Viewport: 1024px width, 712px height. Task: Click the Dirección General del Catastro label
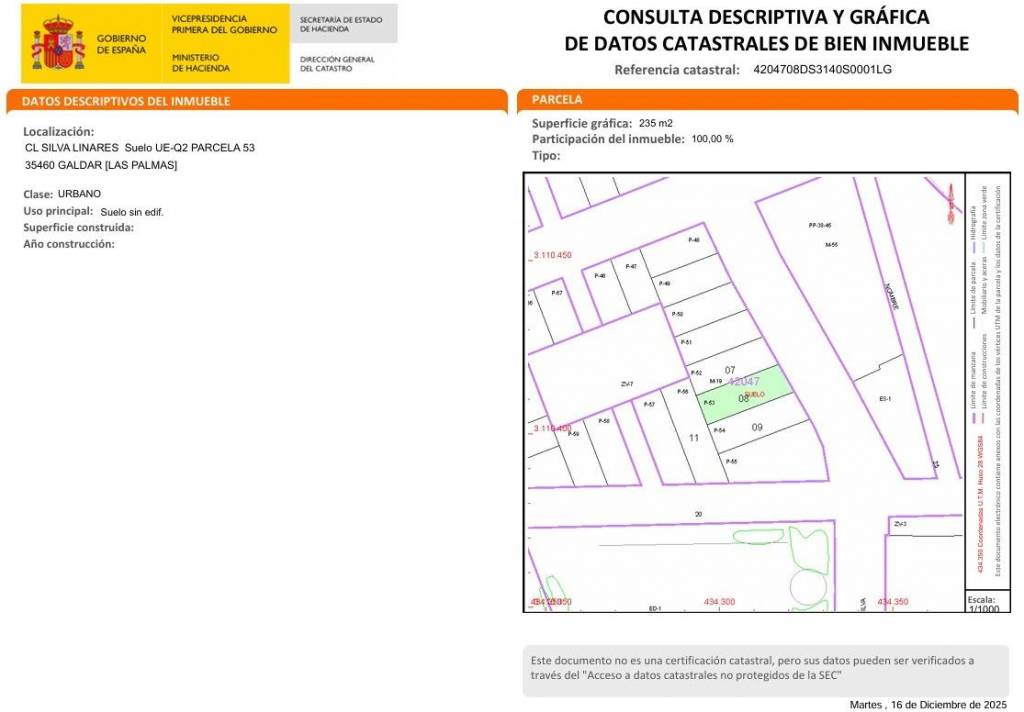click(x=337, y=63)
